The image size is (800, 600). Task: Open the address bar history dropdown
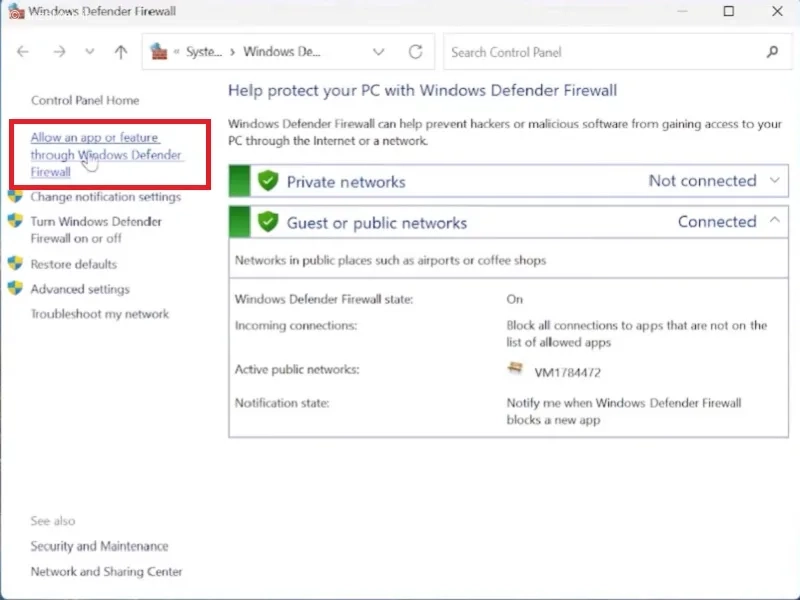[378, 52]
